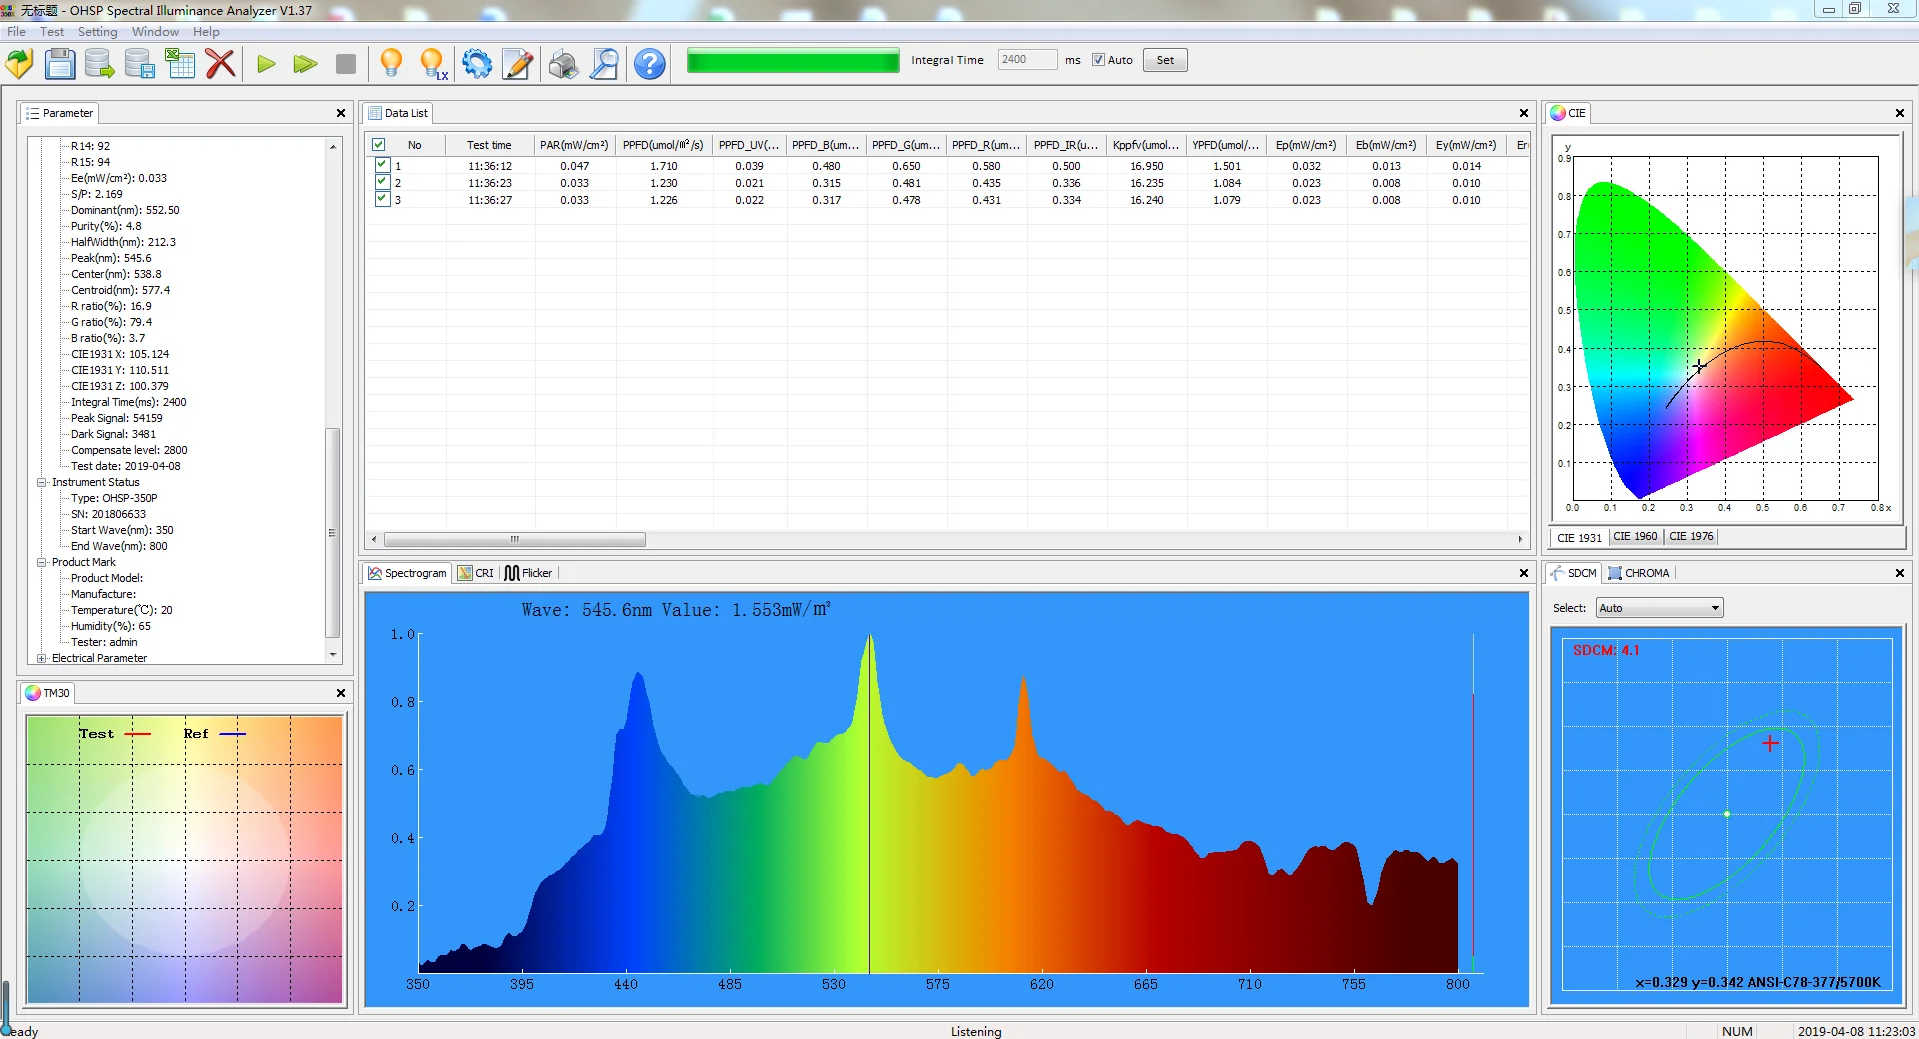Switch to CIE 1976 view
Screen dimensions: 1919x1039
point(1689,536)
